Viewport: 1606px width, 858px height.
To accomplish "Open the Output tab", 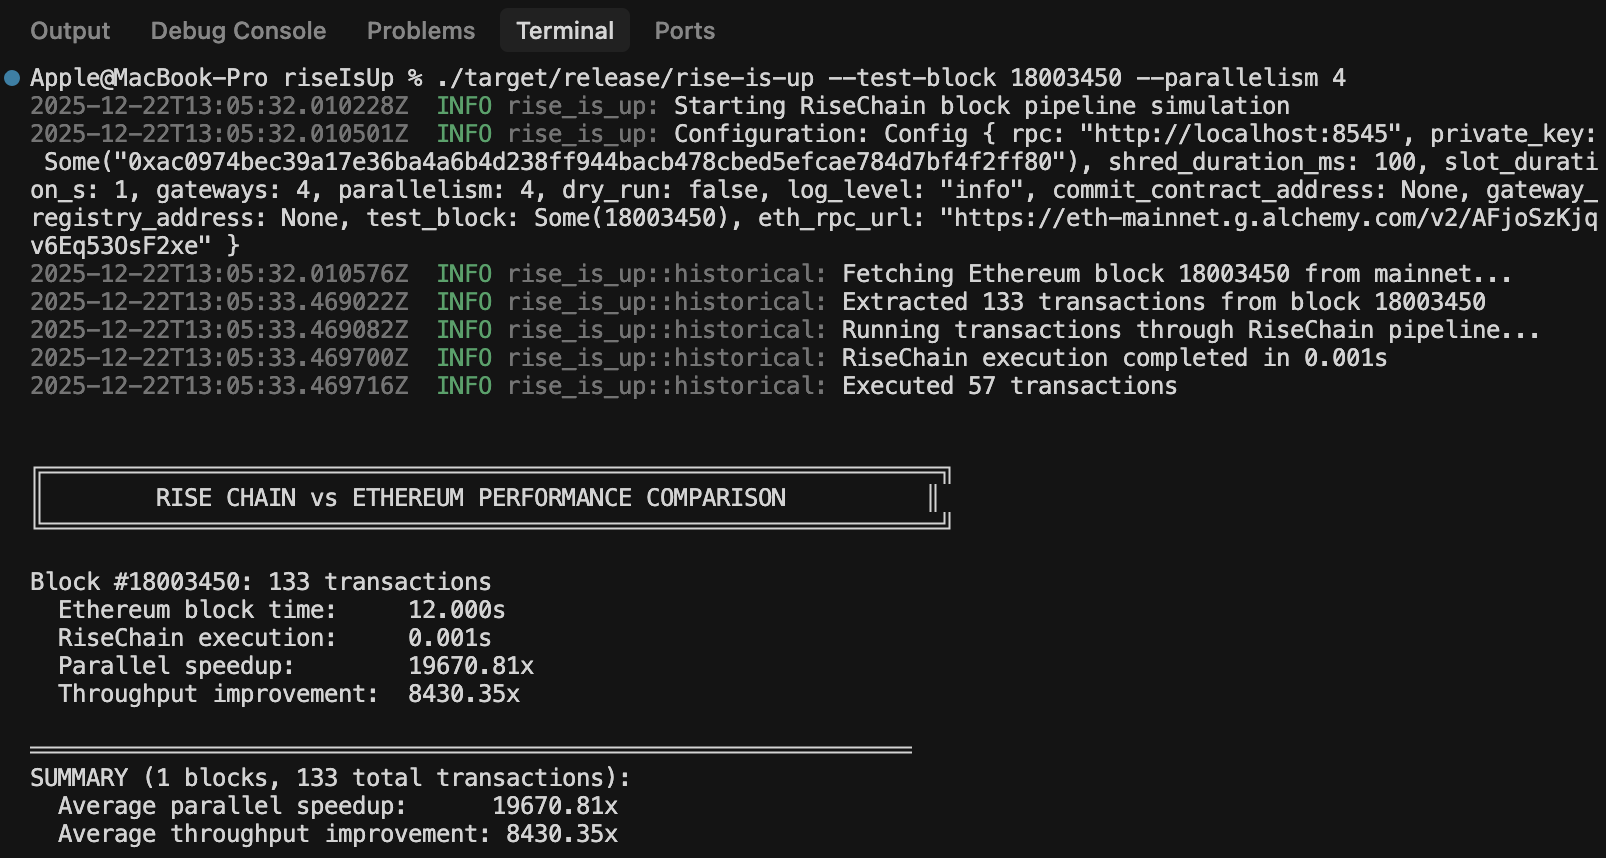I will point(70,31).
